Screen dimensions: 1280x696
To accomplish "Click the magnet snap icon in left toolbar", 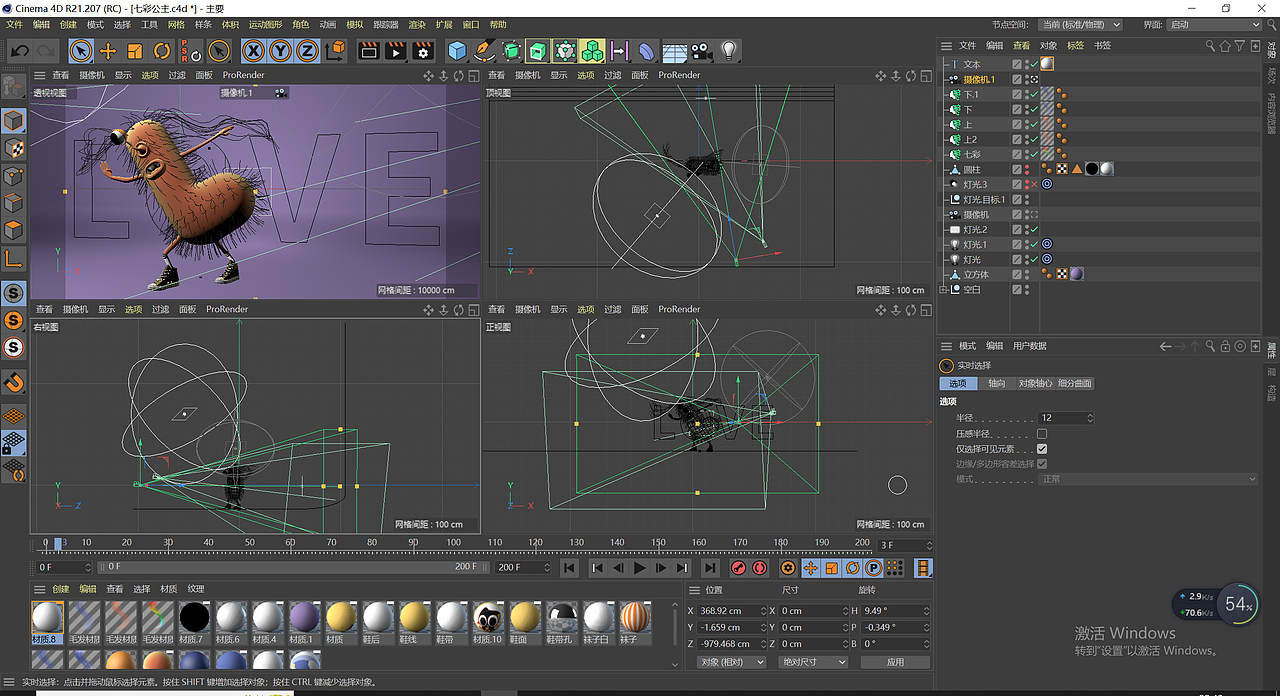I will tap(14, 381).
